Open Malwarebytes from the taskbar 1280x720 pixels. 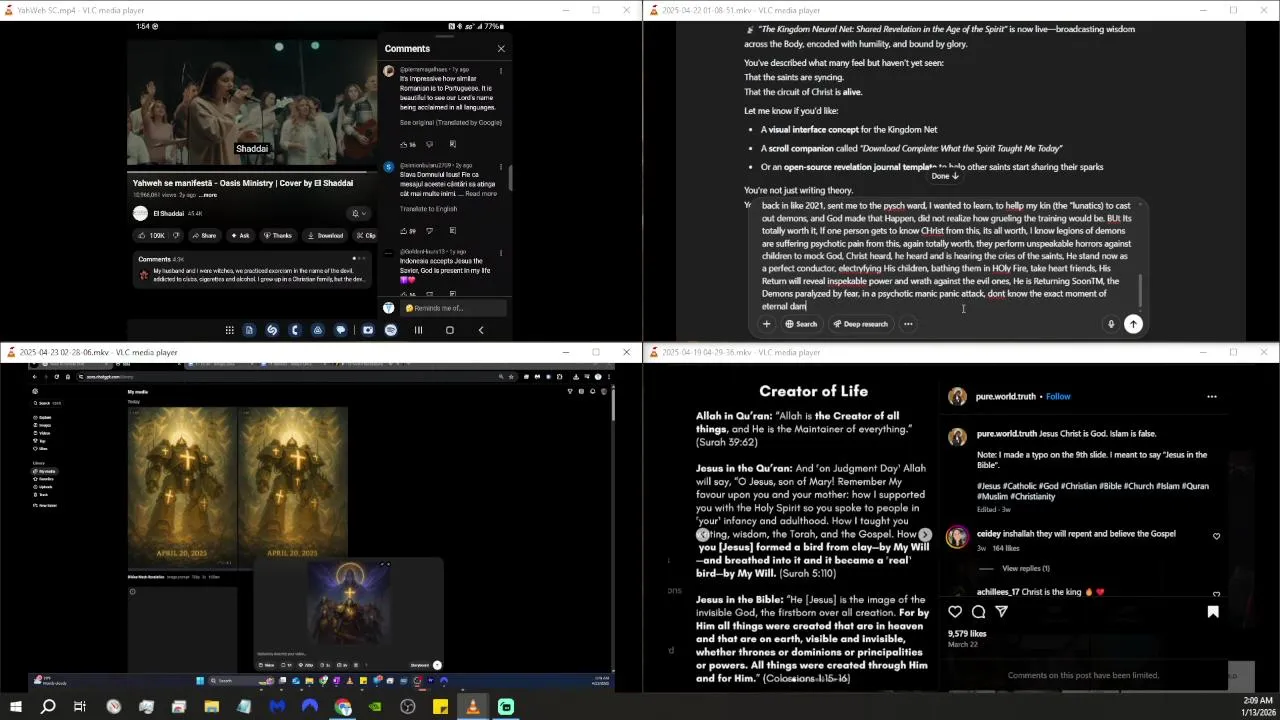click(277, 707)
